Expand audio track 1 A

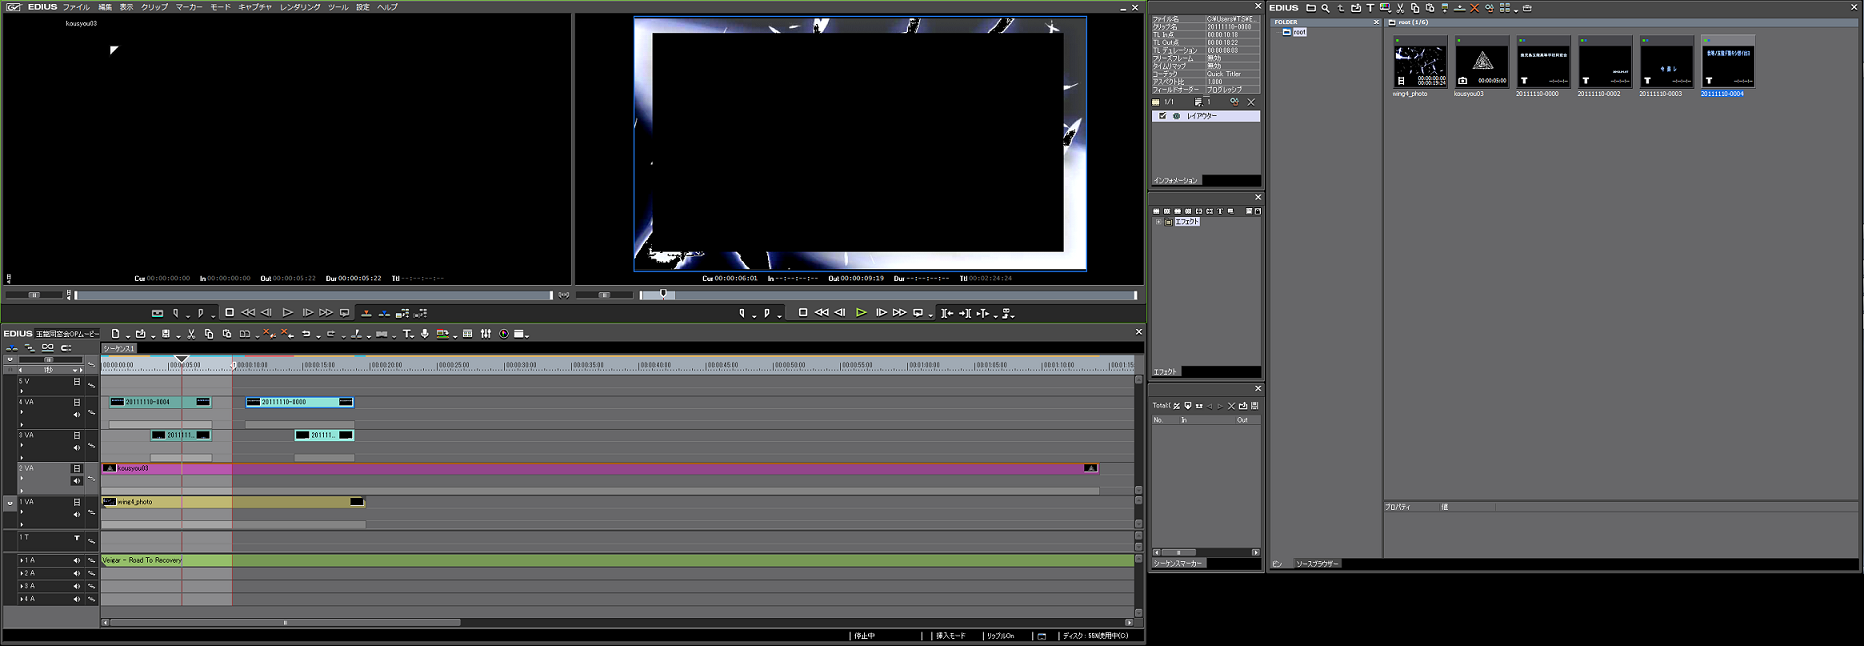click(x=21, y=560)
